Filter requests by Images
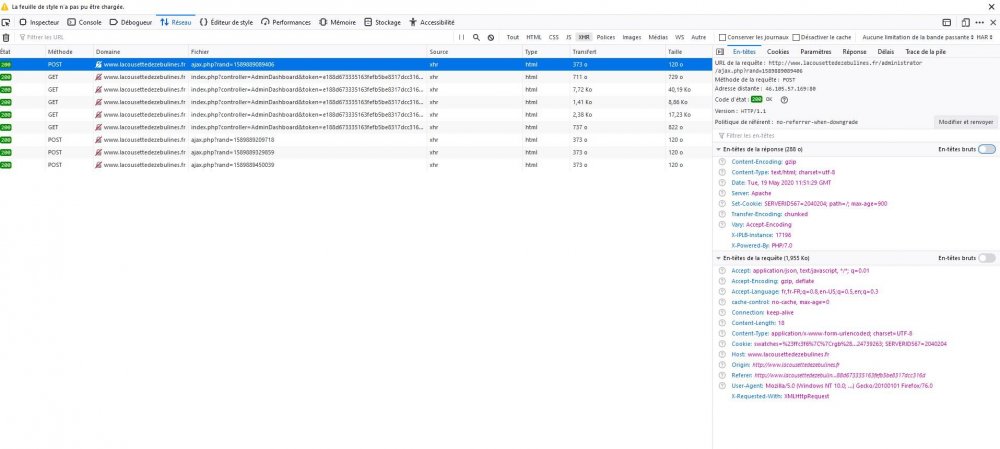Screen dimensions: 1000x449 (632, 38)
